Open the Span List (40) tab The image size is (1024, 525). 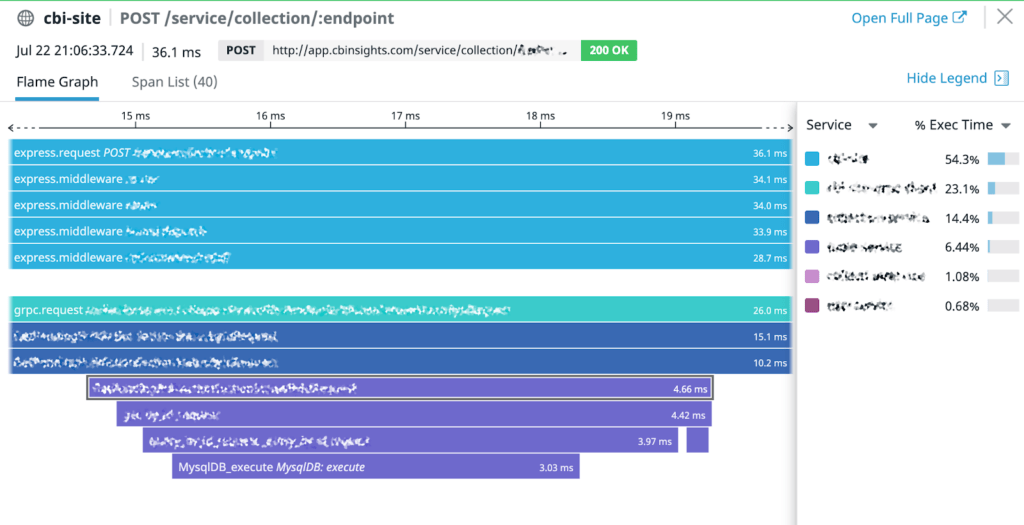pyautogui.click(x=175, y=82)
